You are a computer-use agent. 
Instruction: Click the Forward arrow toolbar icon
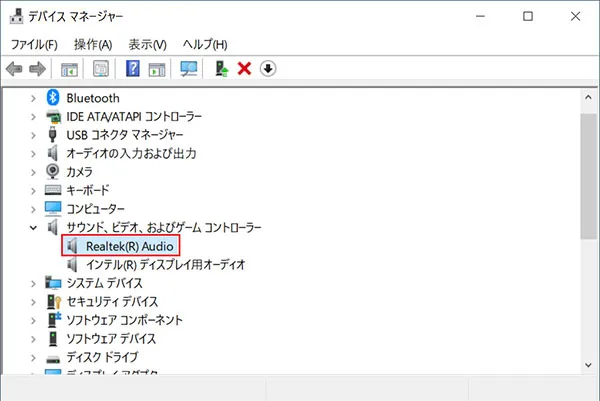pos(37,69)
